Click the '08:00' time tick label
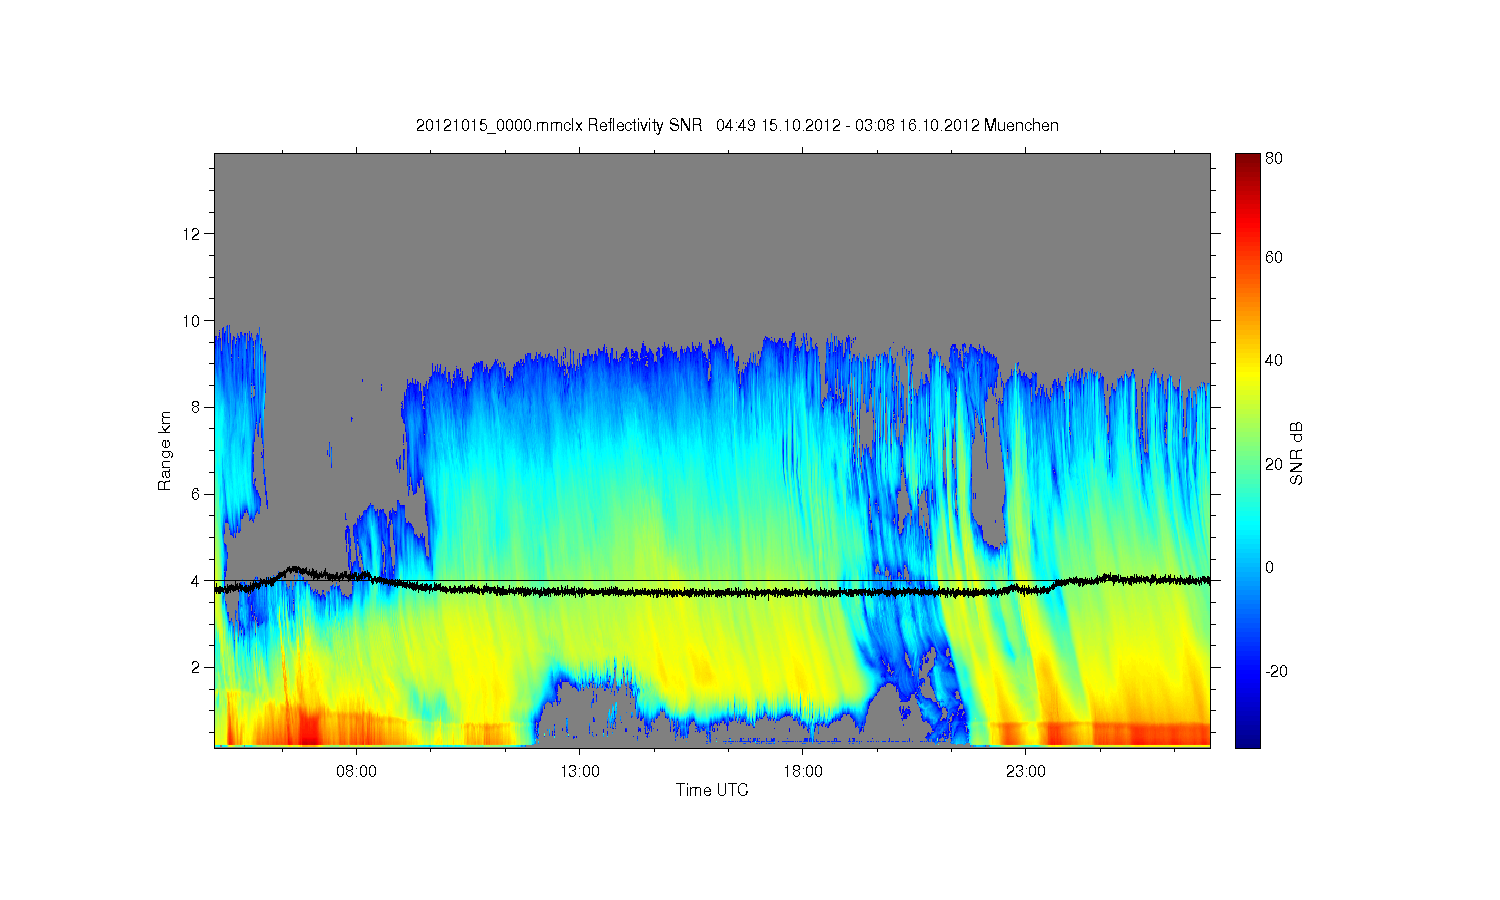This screenshot has width=1500, height=900. tap(356, 772)
